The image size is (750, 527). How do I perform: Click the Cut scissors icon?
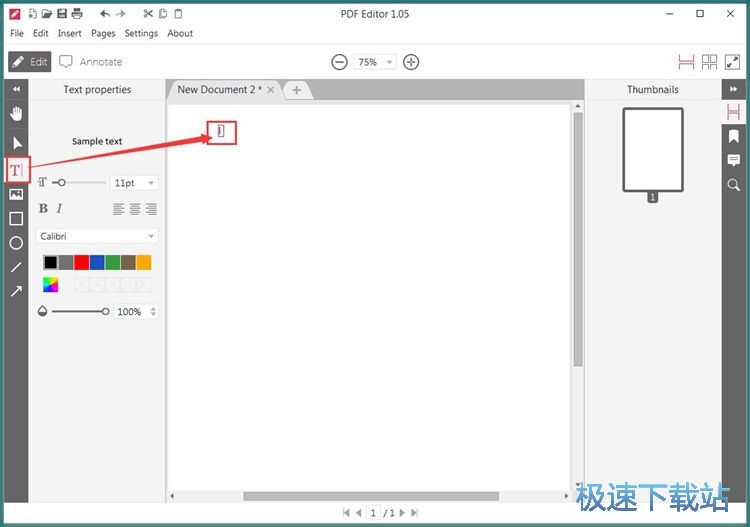[148, 13]
